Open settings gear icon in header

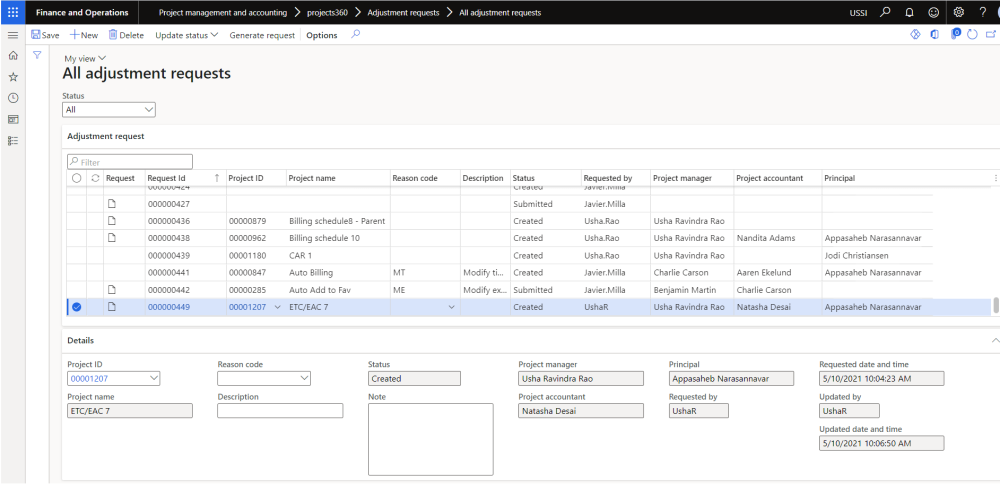(958, 12)
